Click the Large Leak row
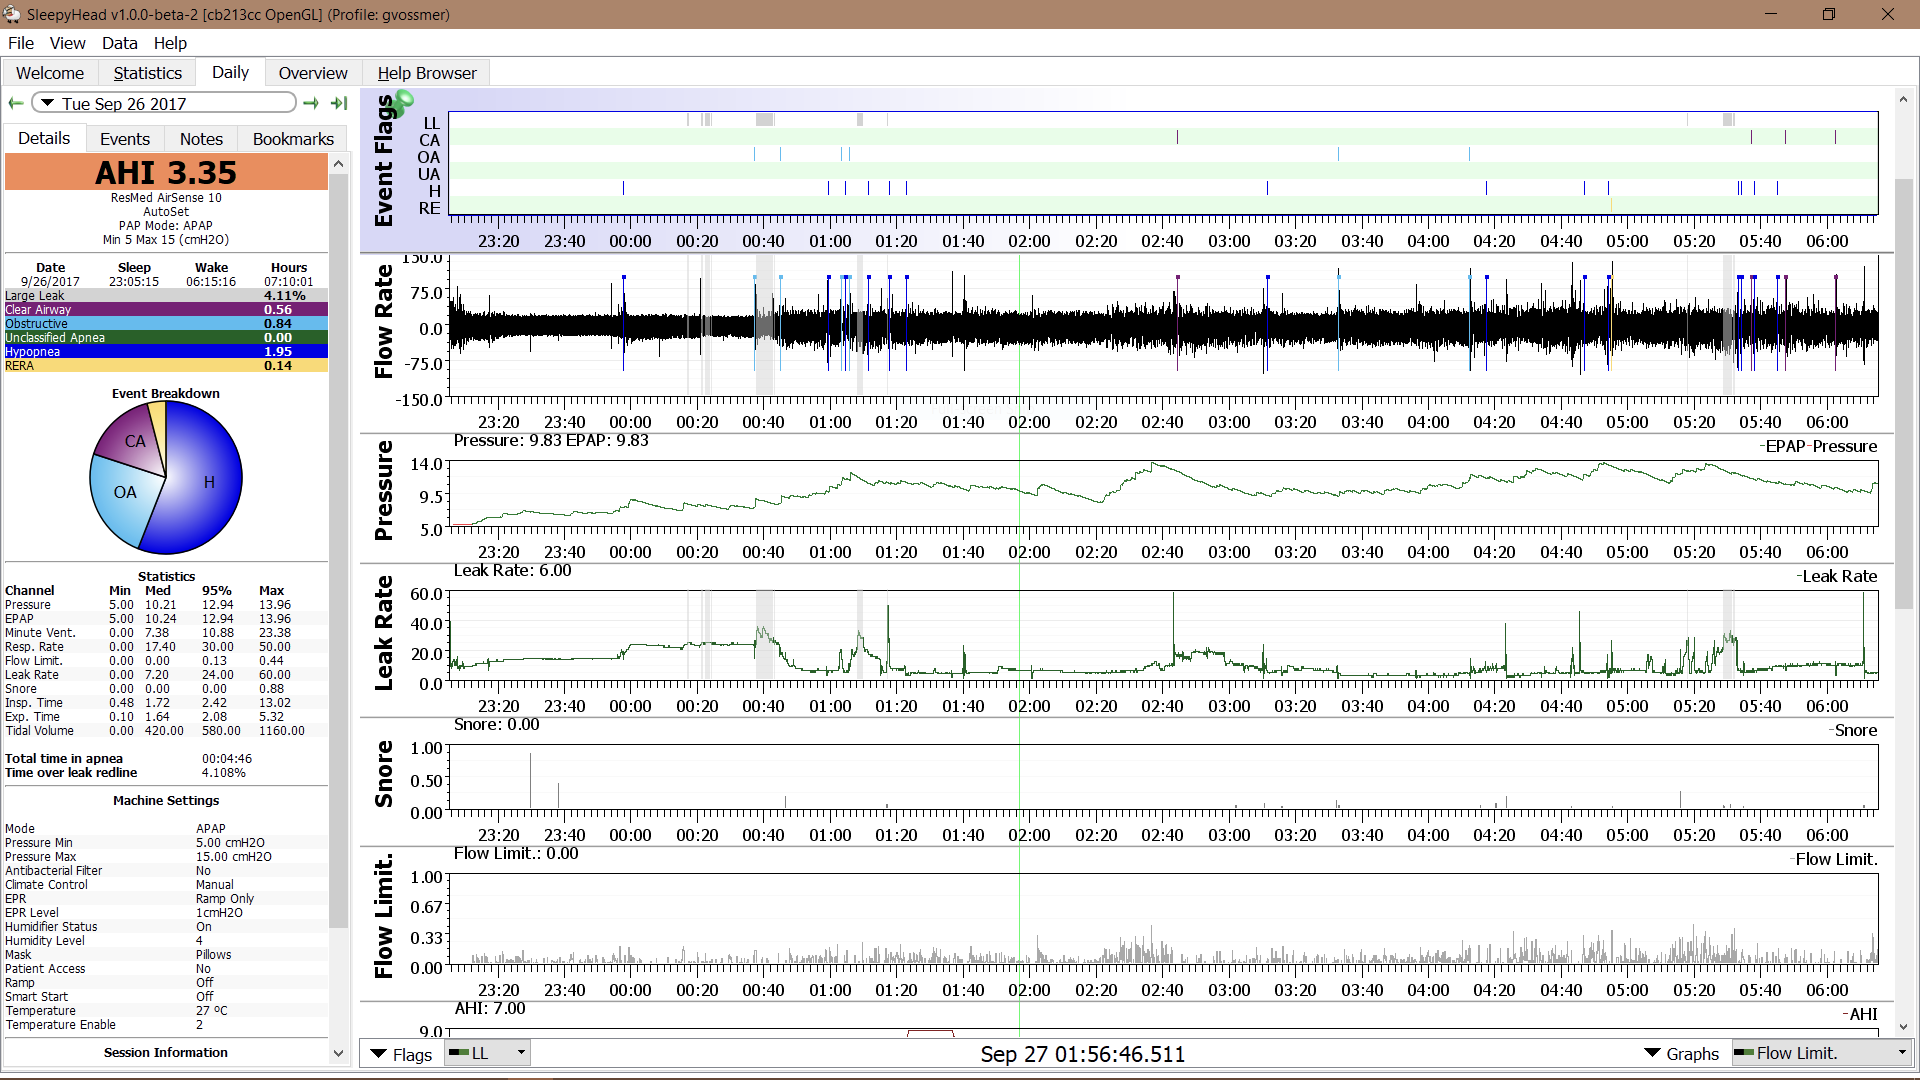The height and width of the screenshot is (1080, 1920). point(166,296)
